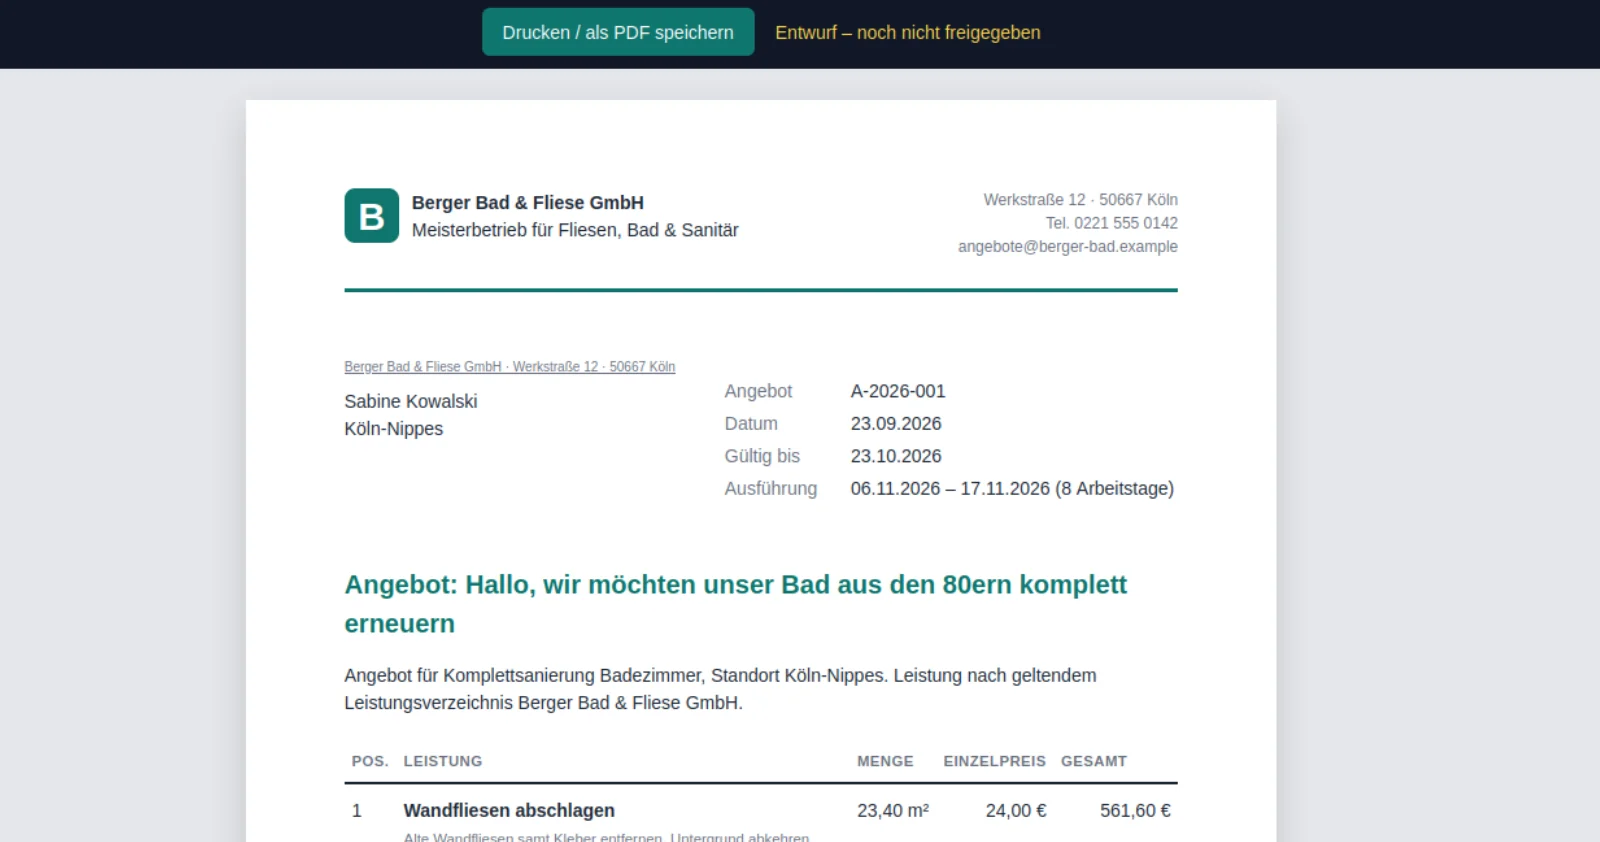
Task: Click the quantity 23,40 m²
Action: click(893, 811)
